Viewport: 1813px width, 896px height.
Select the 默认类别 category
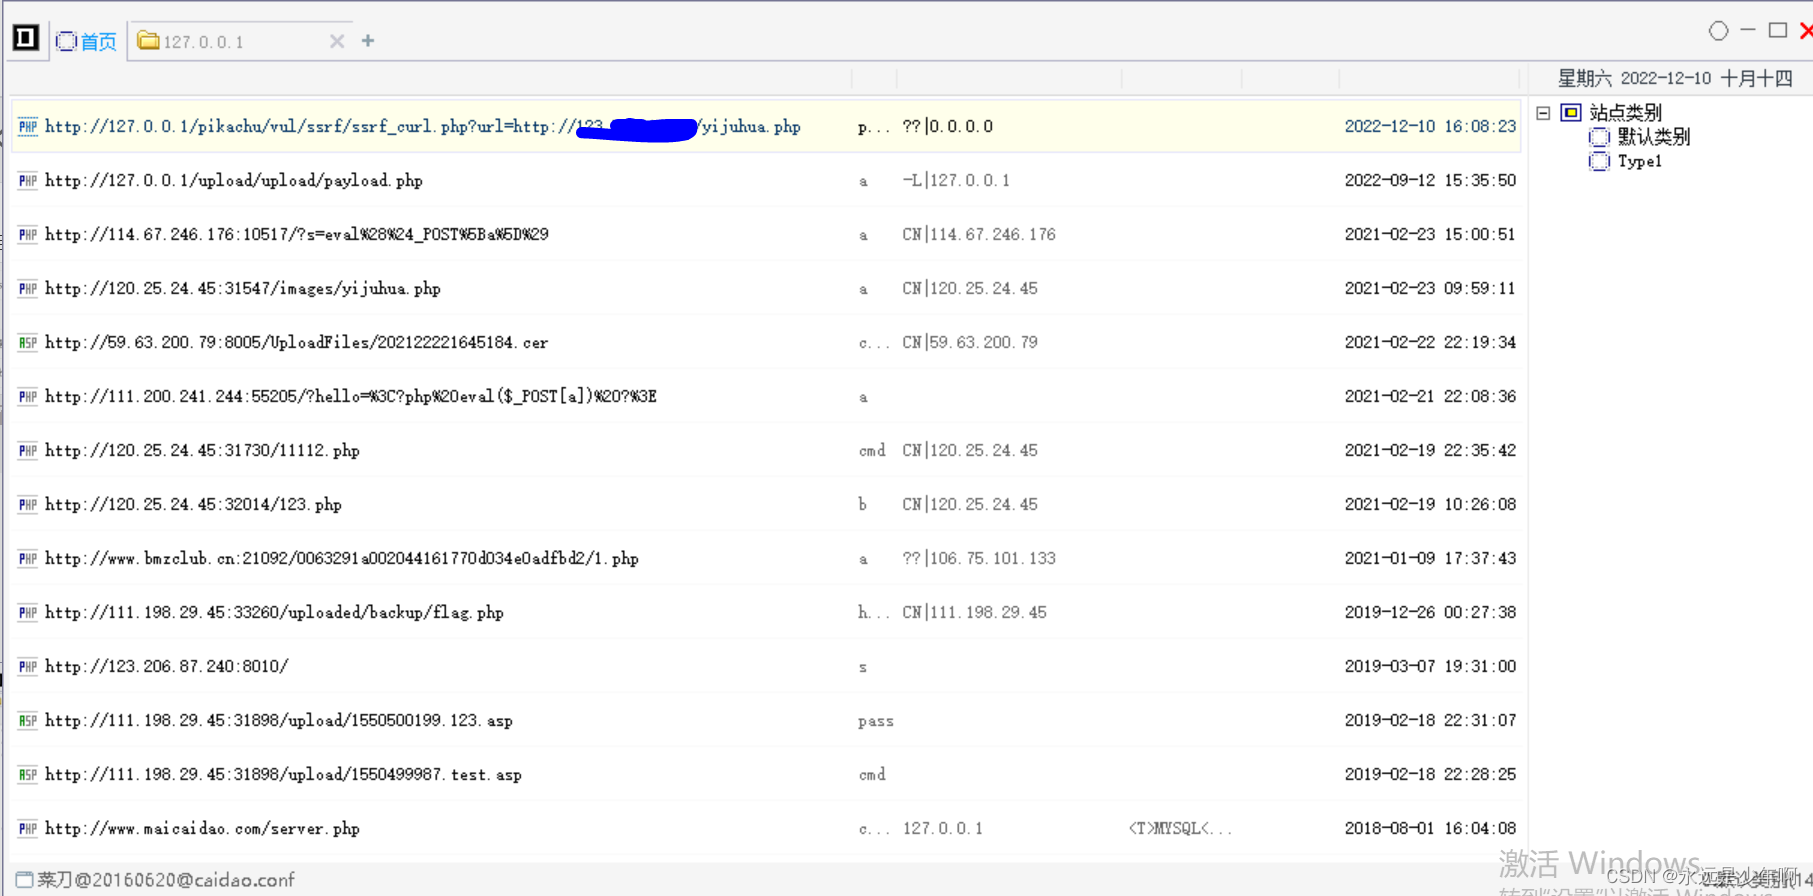tap(1653, 137)
